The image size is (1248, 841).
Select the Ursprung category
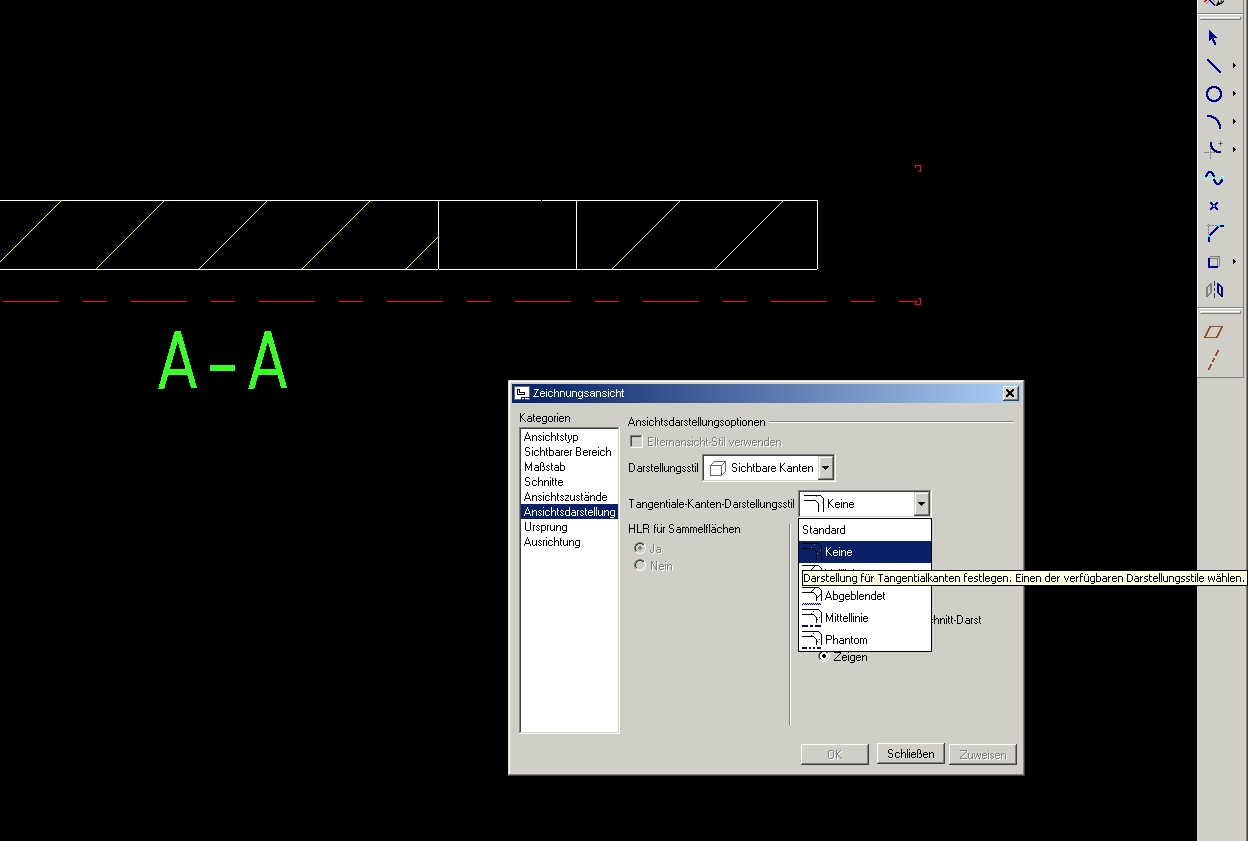pos(545,527)
